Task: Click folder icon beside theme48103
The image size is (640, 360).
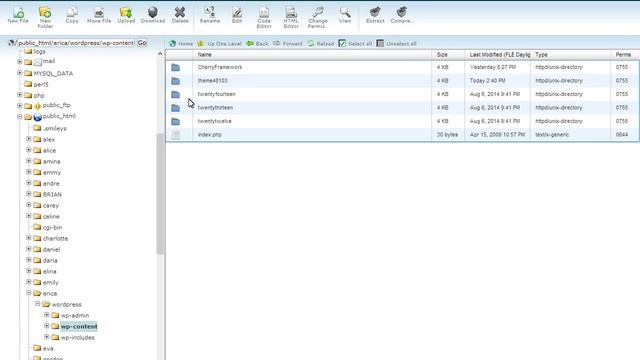Action: click(176, 81)
